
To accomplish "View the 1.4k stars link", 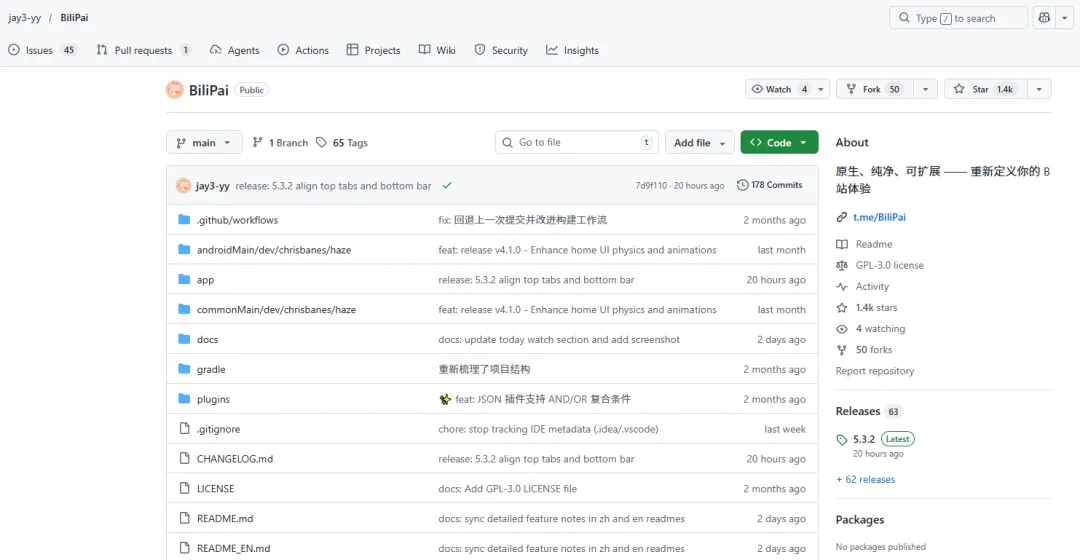I will (876, 308).
